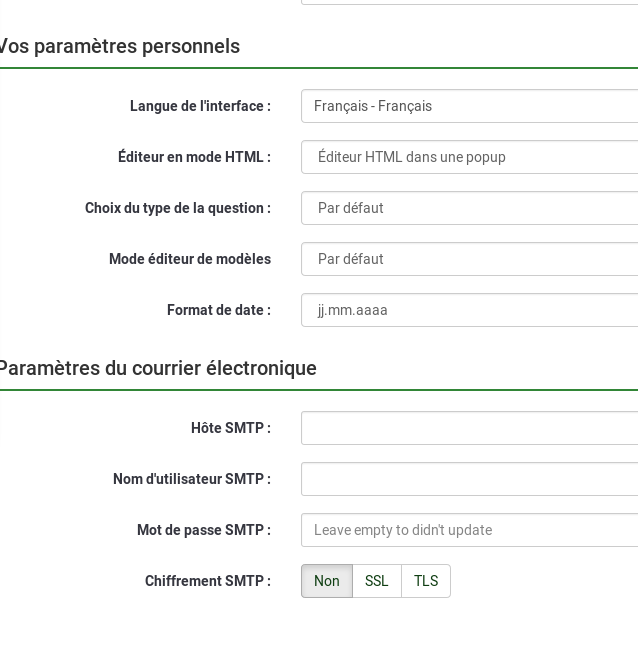Choose SSL encryption option
This screenshot has height=655, width=638.
click(377, 581)
